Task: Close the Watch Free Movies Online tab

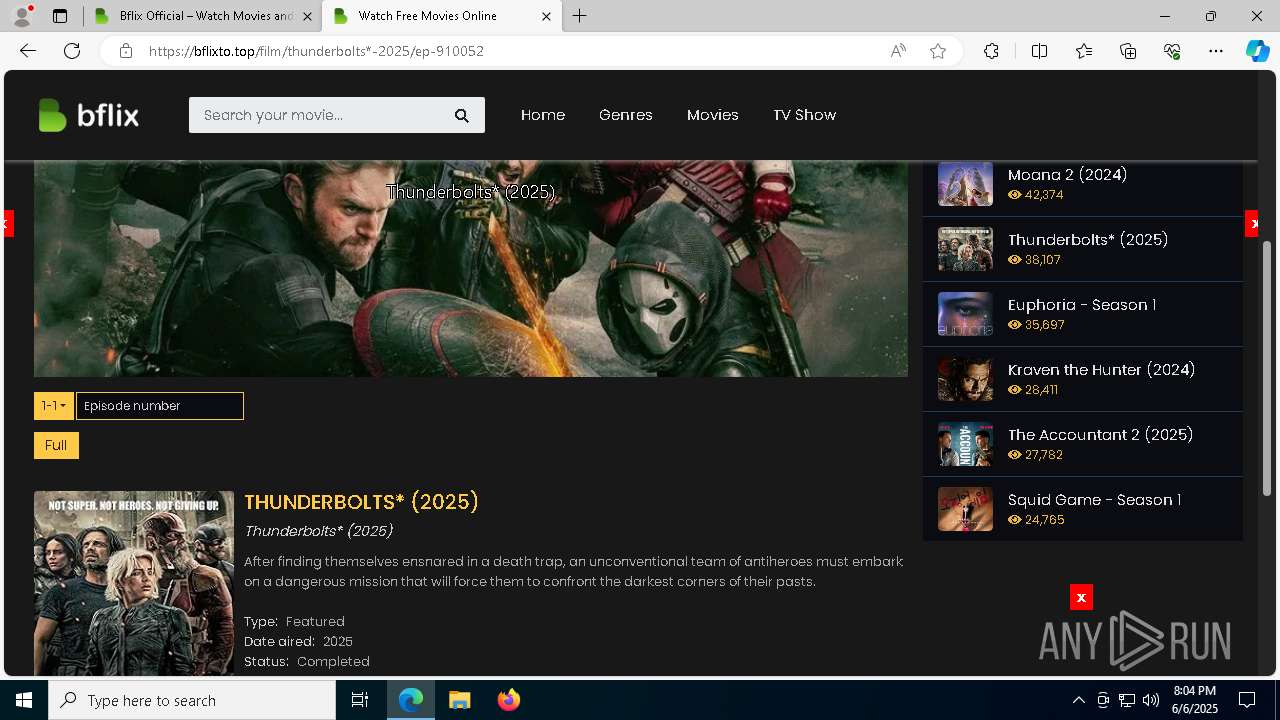Action: click(546, 16)
